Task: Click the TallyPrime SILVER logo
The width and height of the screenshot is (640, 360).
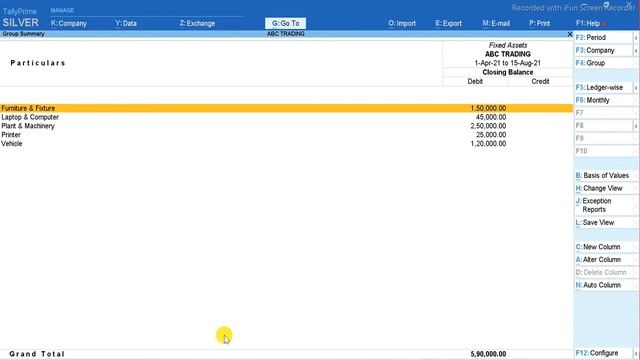Action: 20,18
